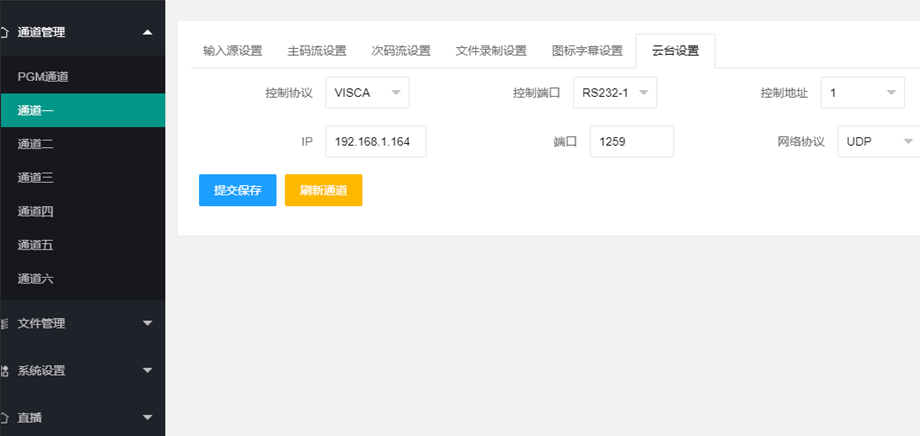Screen dimensions: 920x436
Task: Click the 端口 field showing 1259
Action: click(x=631, y=141)
